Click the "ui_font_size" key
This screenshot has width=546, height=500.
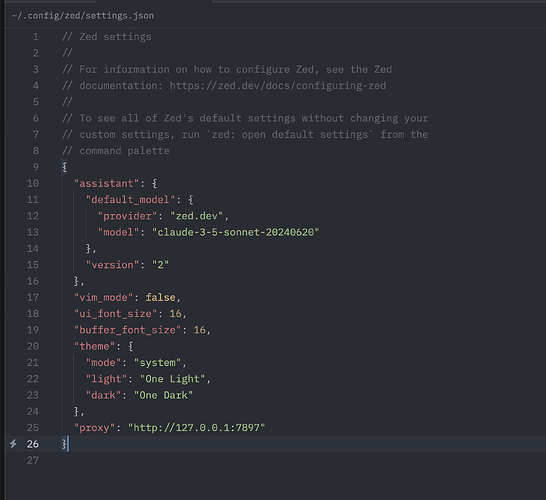pyautogui.click(x=116, y=314)
